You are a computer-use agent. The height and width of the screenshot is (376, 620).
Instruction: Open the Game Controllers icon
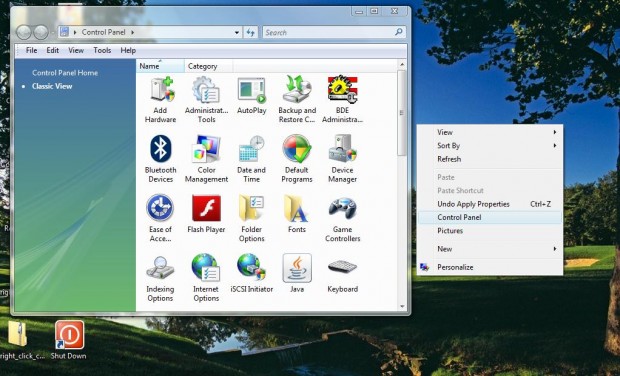click(x=342, y=219)
